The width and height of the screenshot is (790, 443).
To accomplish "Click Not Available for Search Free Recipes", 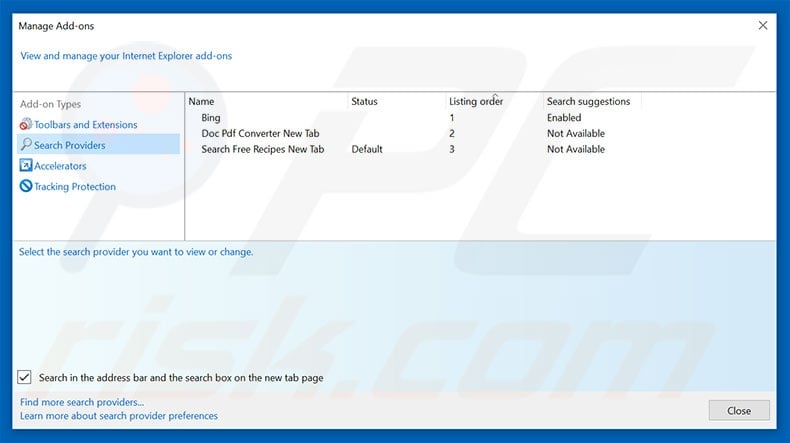I will 576,149.
